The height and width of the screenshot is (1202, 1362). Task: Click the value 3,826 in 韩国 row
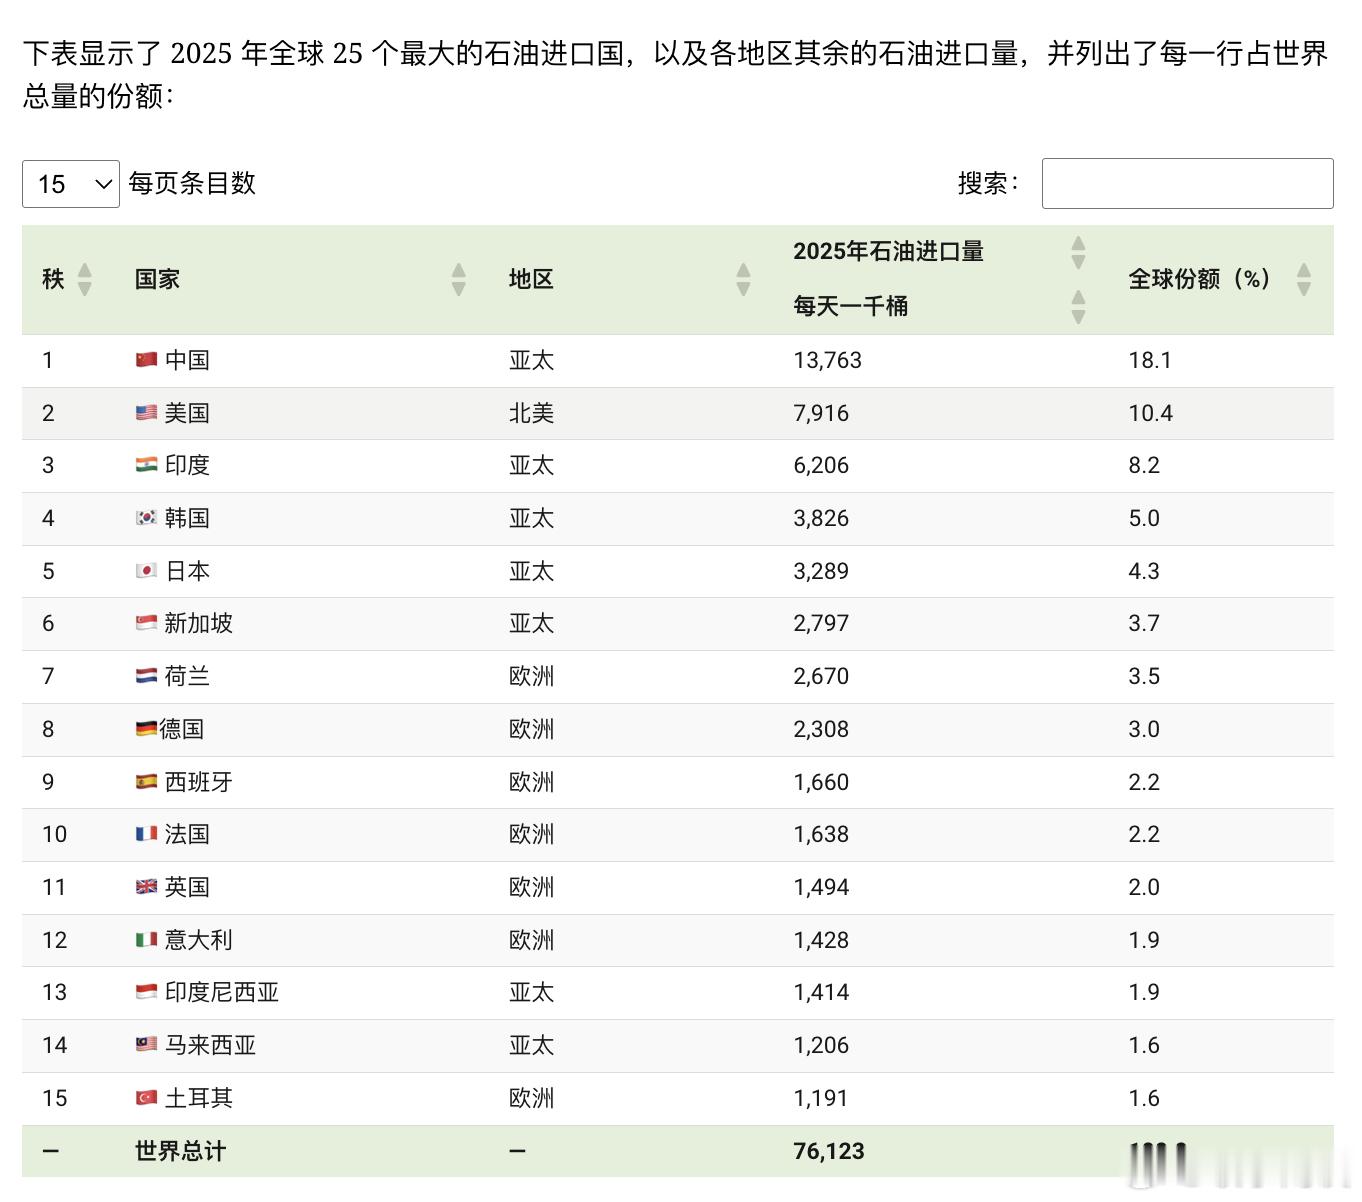point(821,518)
